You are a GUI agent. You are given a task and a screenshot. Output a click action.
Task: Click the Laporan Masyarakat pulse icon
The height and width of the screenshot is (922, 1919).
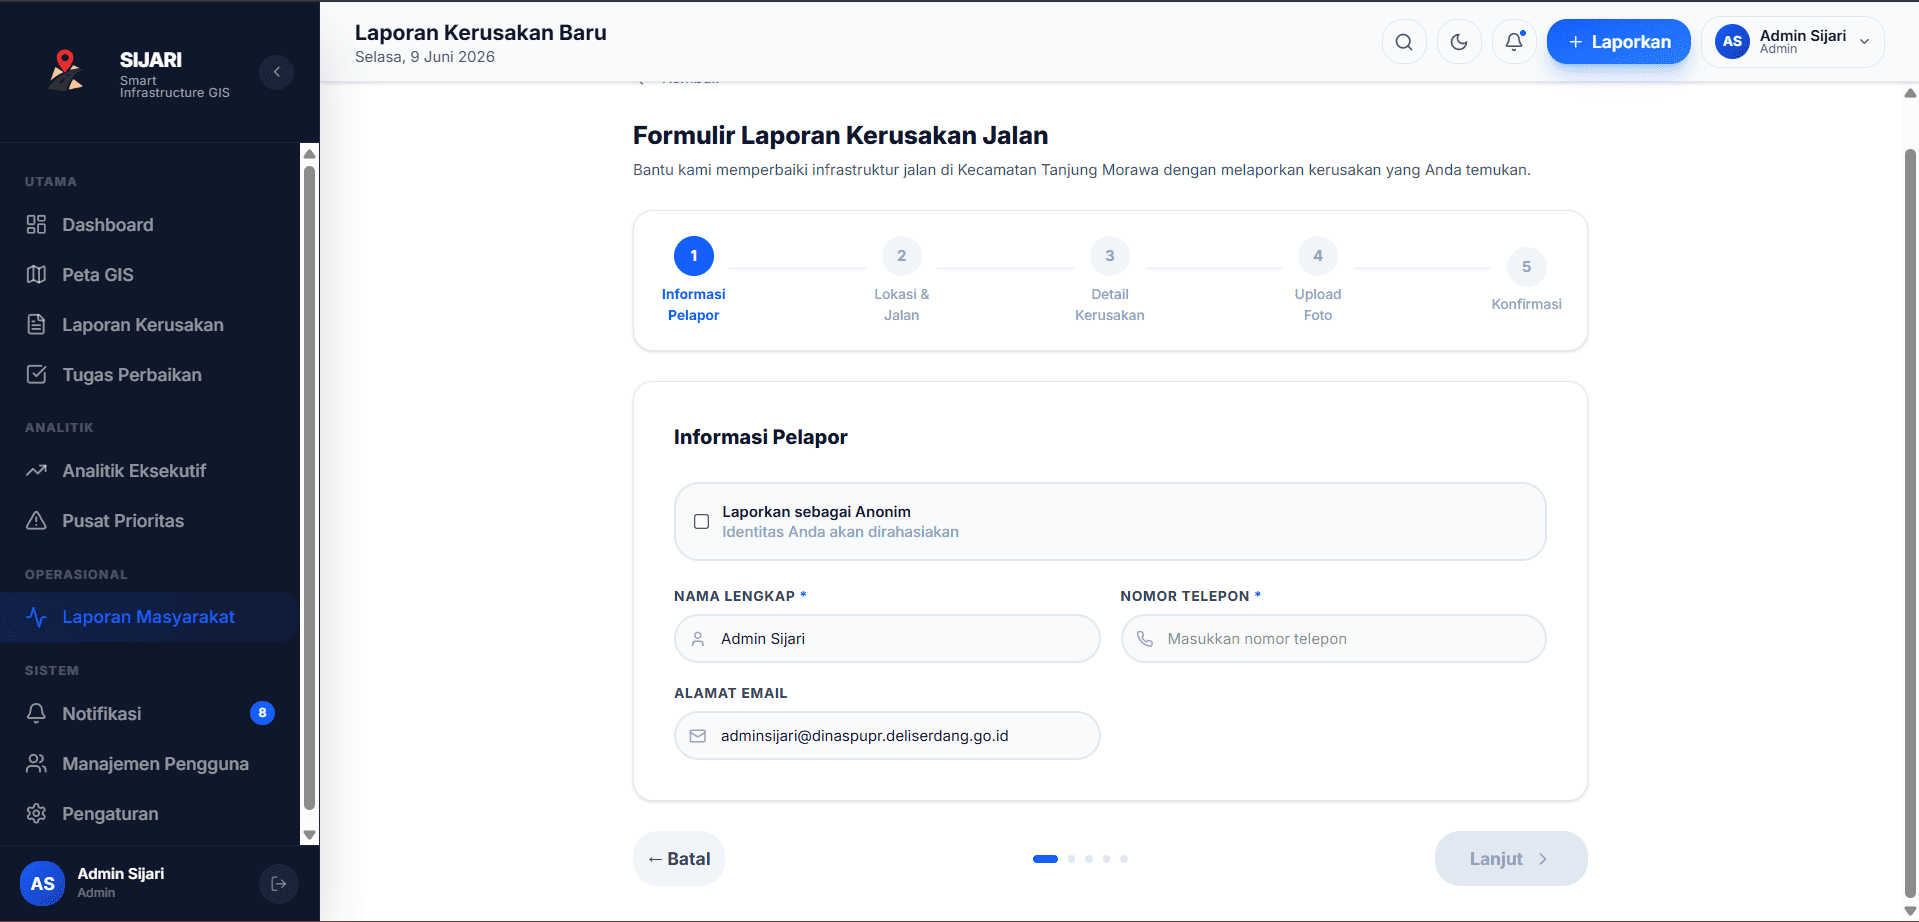(36, 617)
